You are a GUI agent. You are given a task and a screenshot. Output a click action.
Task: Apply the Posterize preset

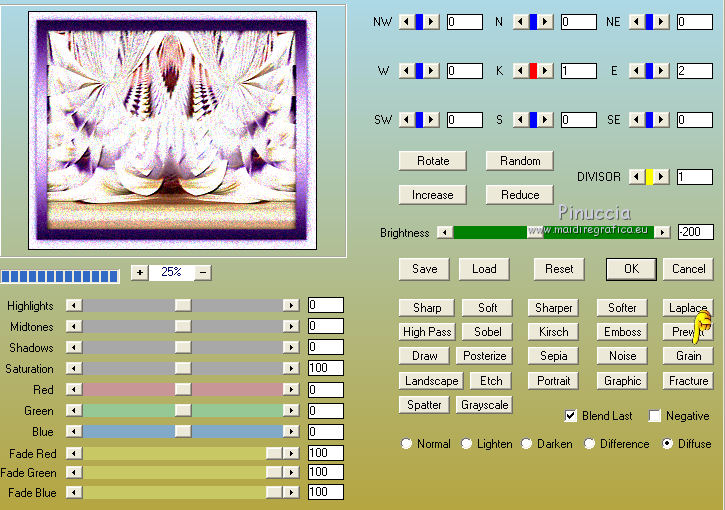coord(484,356)
